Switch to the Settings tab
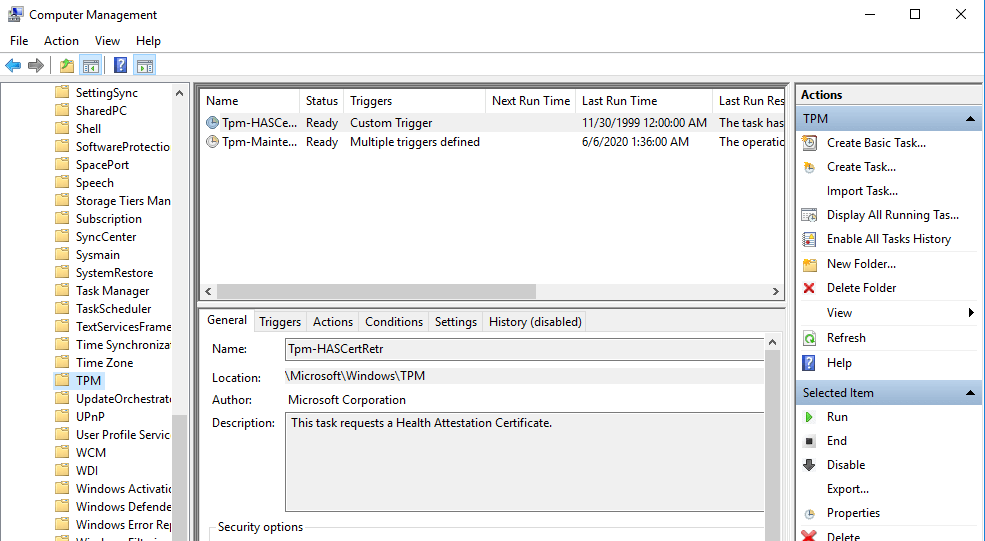 [x=456, y=322]
